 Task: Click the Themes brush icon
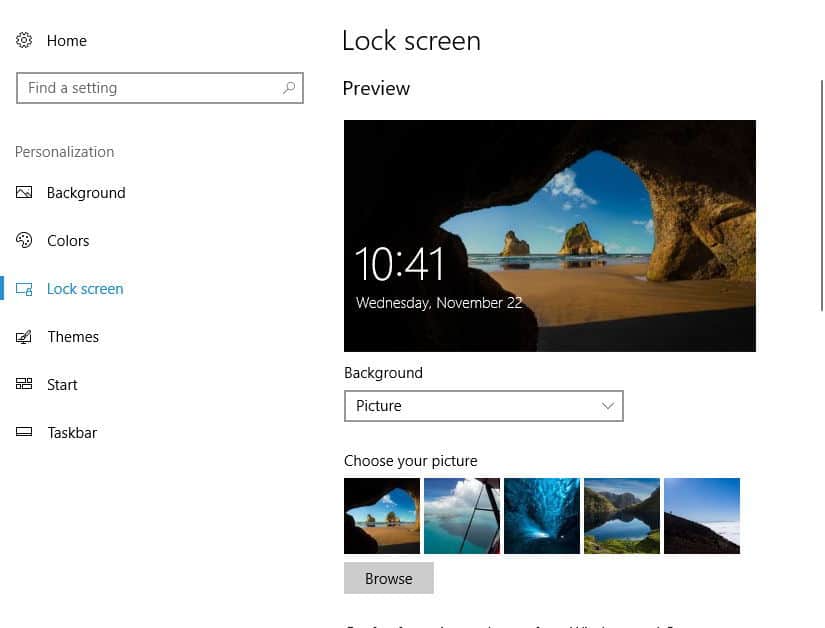click(24, 337)
